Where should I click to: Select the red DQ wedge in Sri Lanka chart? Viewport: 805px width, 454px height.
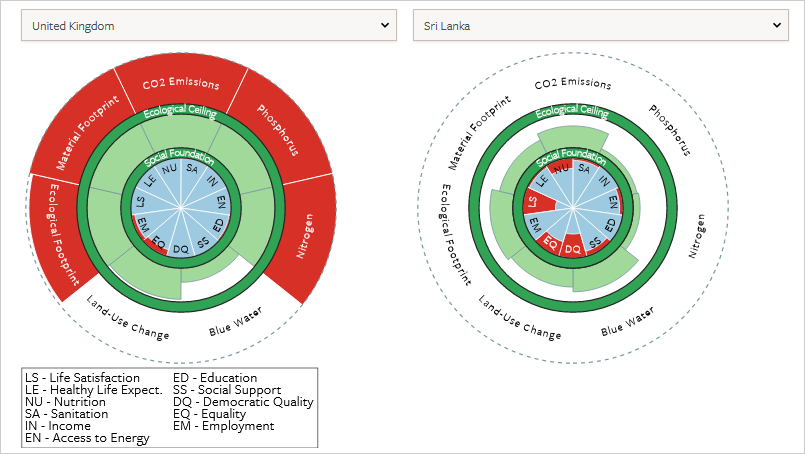pyautogui.click(x=573, y=247)
